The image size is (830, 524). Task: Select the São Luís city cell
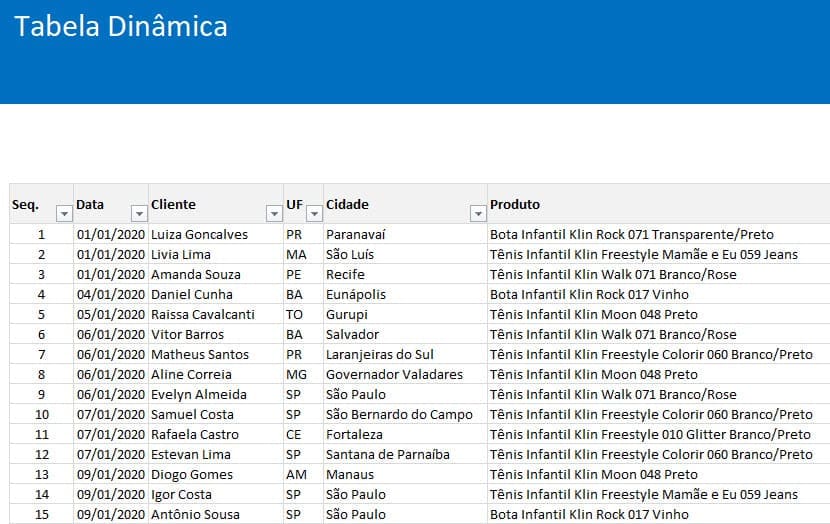(405, 255)
